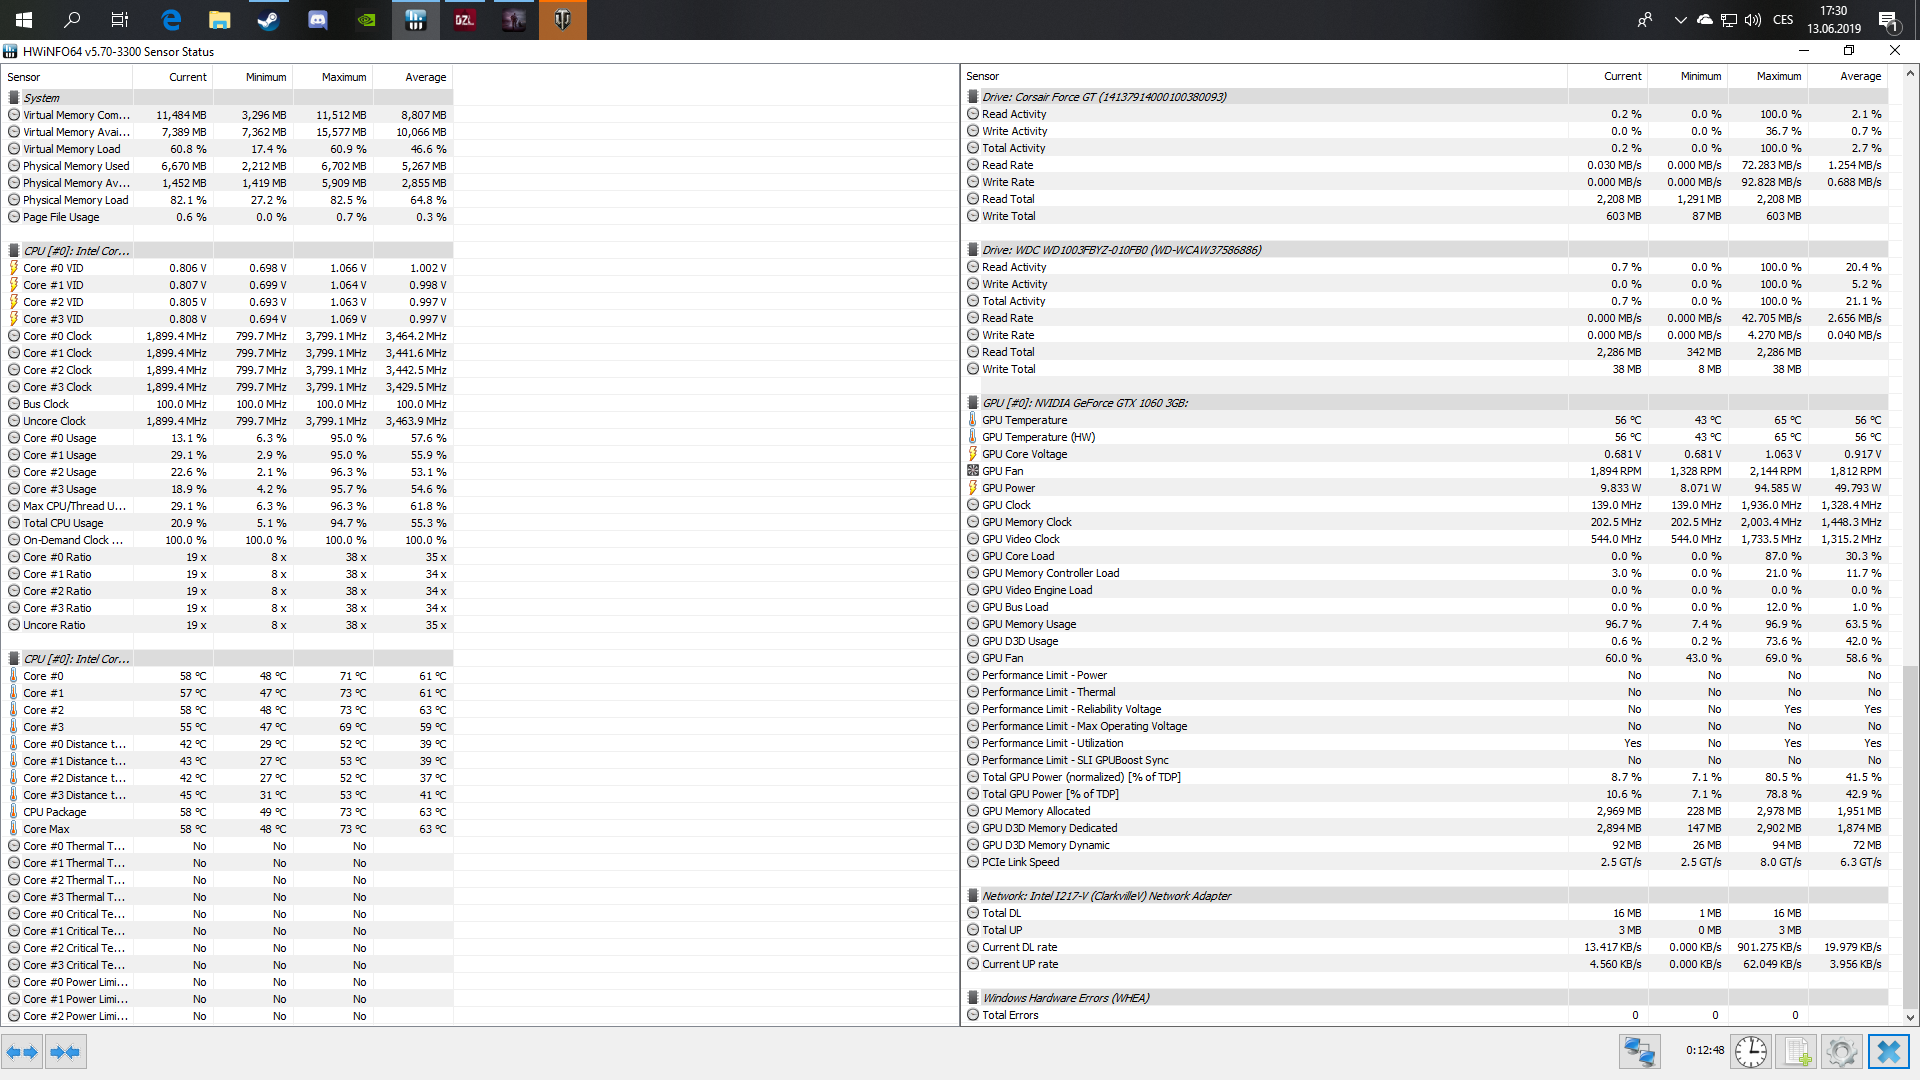
Task: Open system tray hidden icons chevron
Action: [1679, 20]
